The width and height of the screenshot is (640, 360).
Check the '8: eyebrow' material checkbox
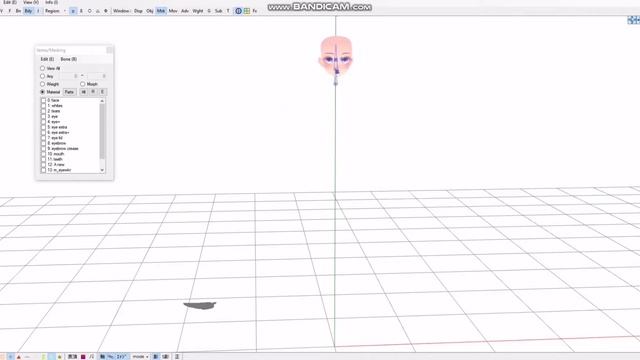pos(43,143)
